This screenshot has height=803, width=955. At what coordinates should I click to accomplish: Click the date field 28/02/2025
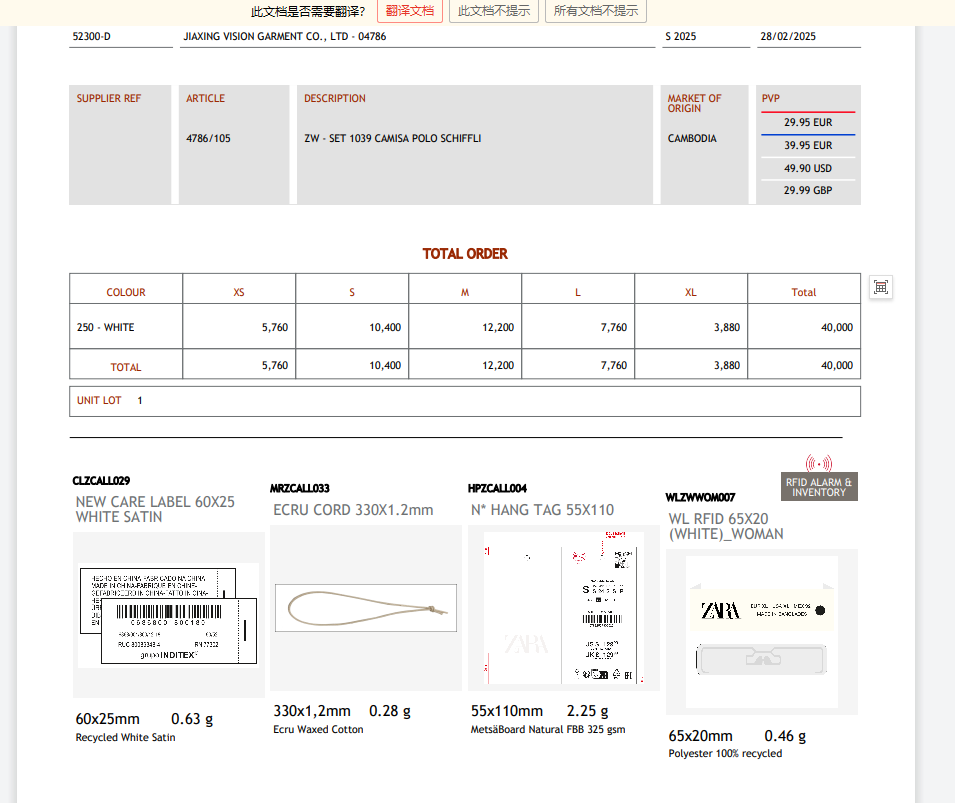click(x=788, y=36)
